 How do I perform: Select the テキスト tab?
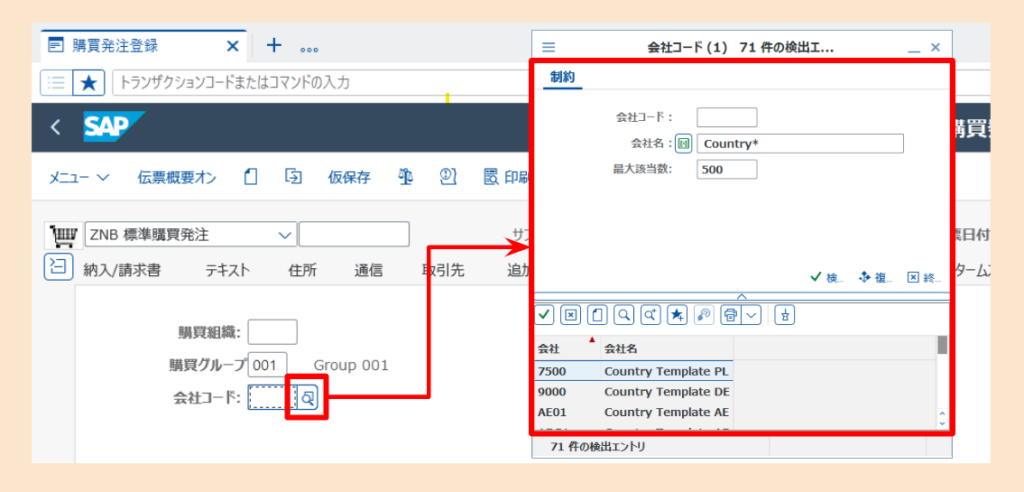point(227,270)
